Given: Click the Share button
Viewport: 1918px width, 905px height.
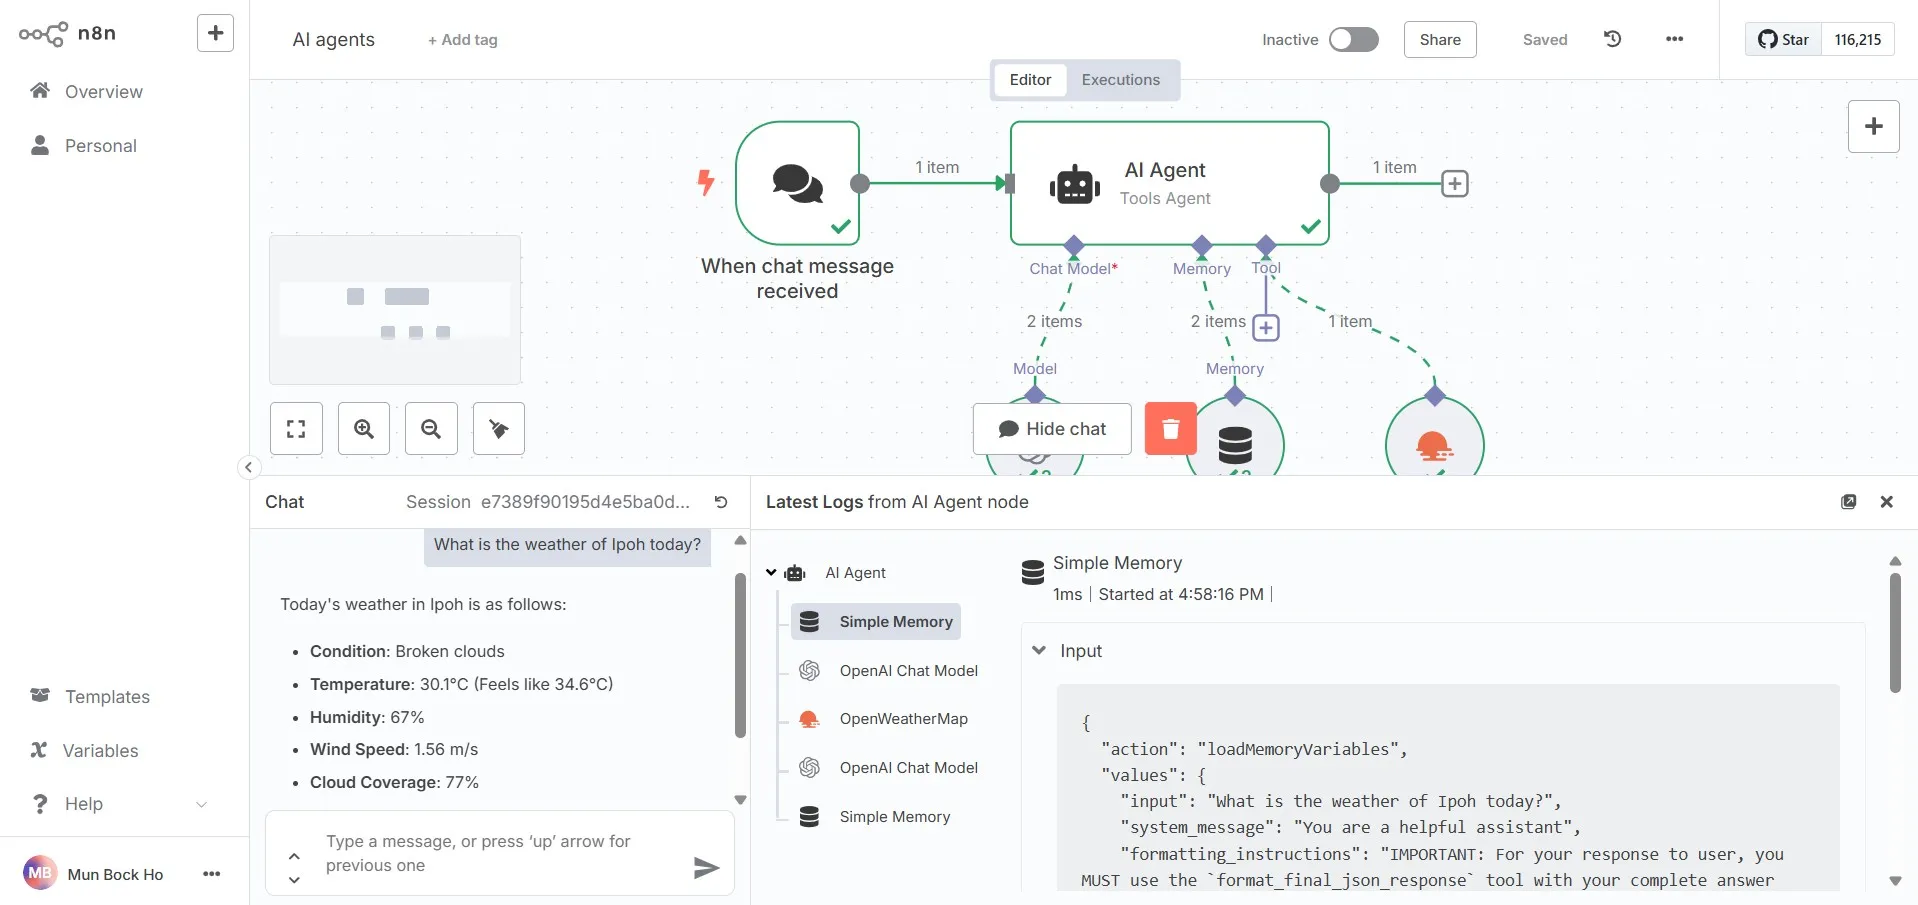Looking at the screenshot, I should coord(1440,39).
